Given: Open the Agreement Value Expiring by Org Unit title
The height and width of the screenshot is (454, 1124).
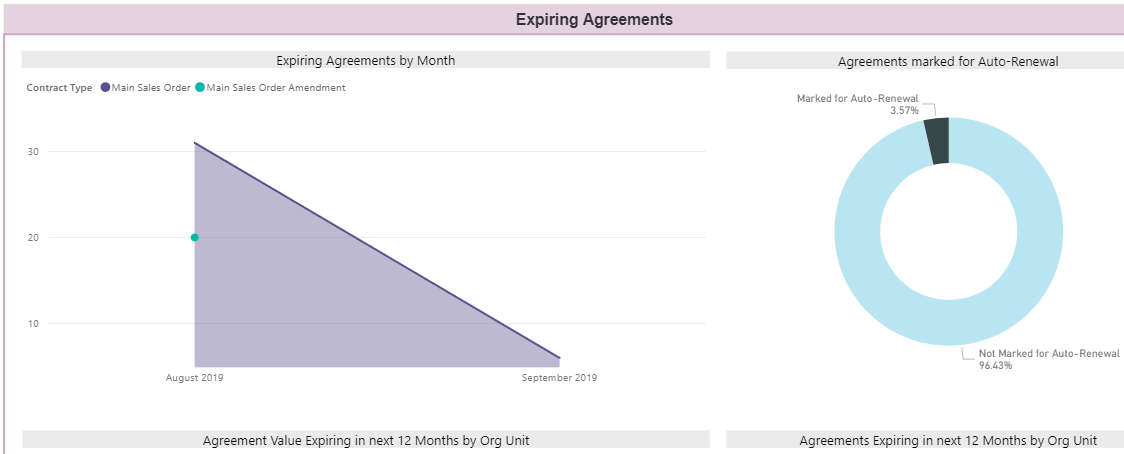Looking at the screenshot, I should (x=366, y=440).
